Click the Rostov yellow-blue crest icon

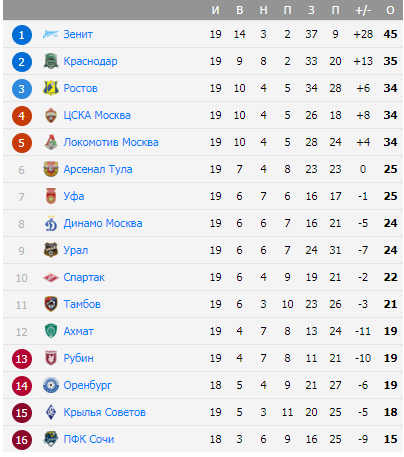[51, 88]
